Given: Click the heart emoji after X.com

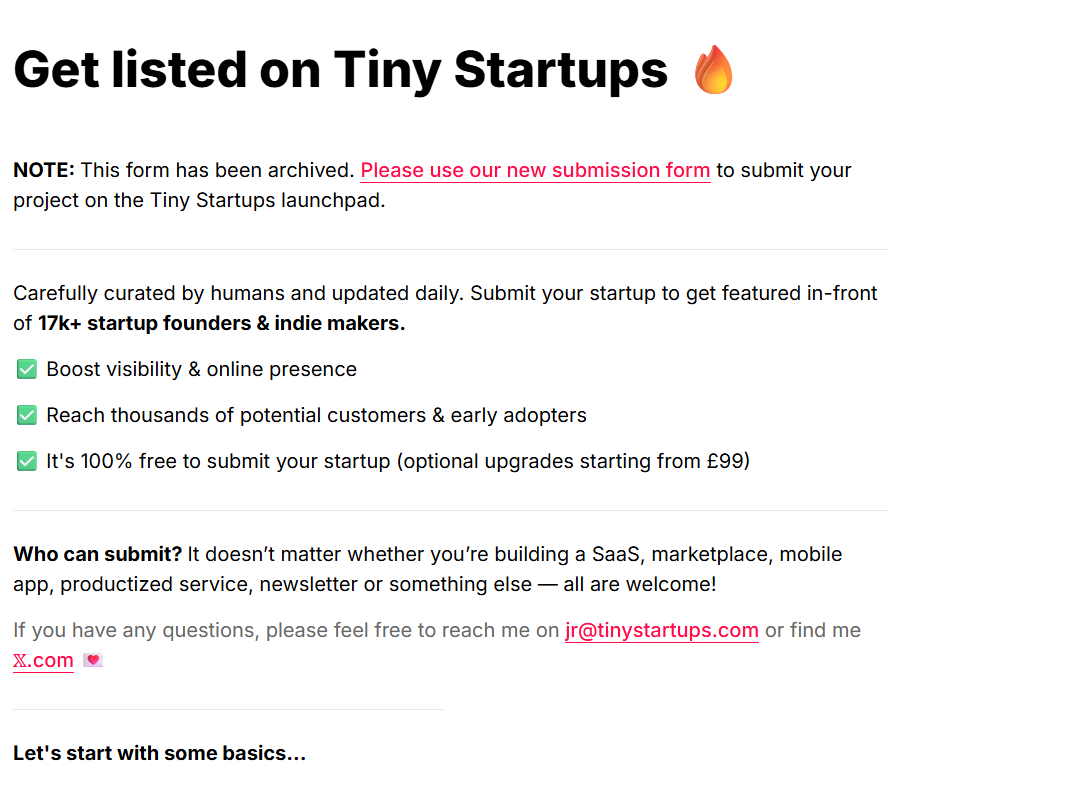Looking at the screenshot, I should (x=93, y=660).
